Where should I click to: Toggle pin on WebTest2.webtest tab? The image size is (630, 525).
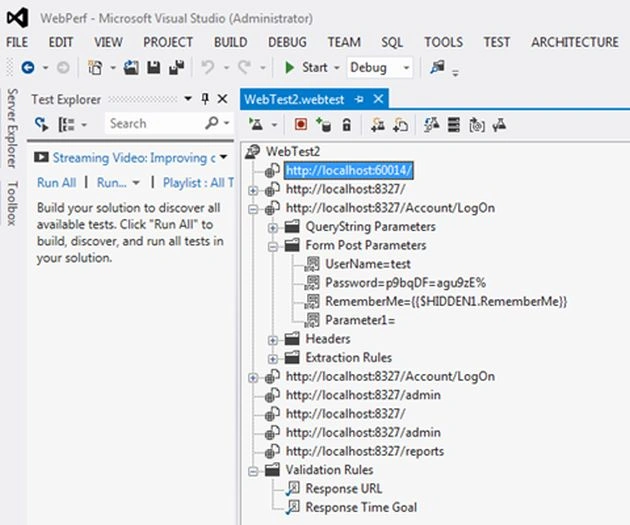(359, 99)
